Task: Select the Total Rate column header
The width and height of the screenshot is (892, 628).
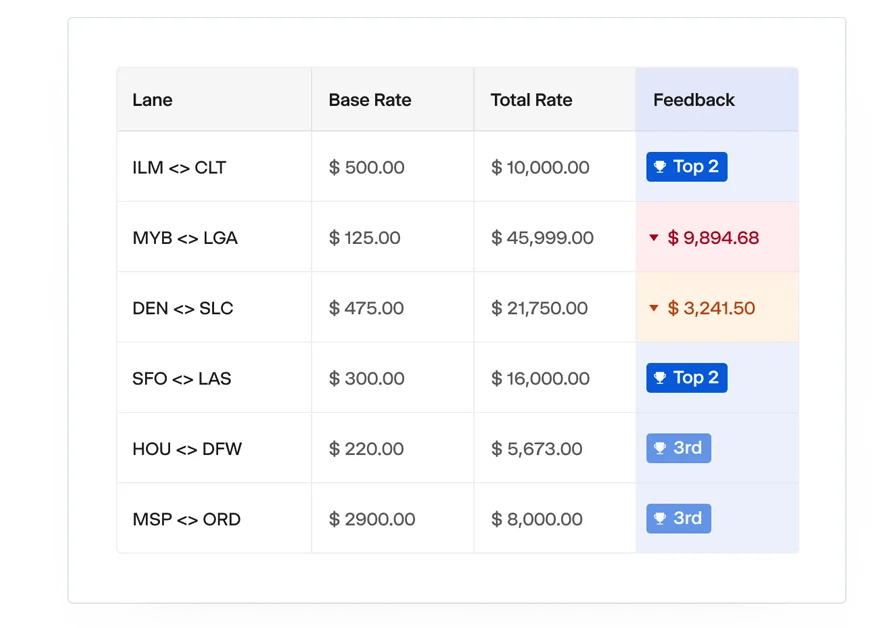Action: (555, 100)
